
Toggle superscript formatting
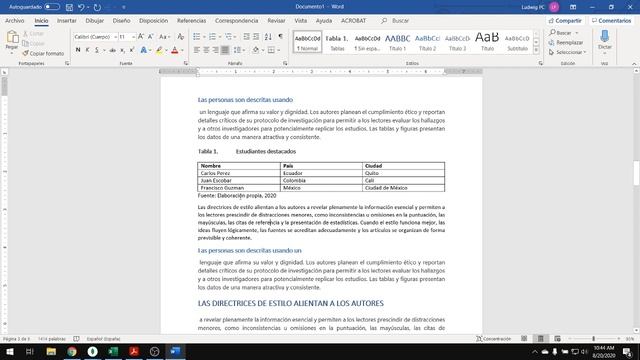coord(132,50)
